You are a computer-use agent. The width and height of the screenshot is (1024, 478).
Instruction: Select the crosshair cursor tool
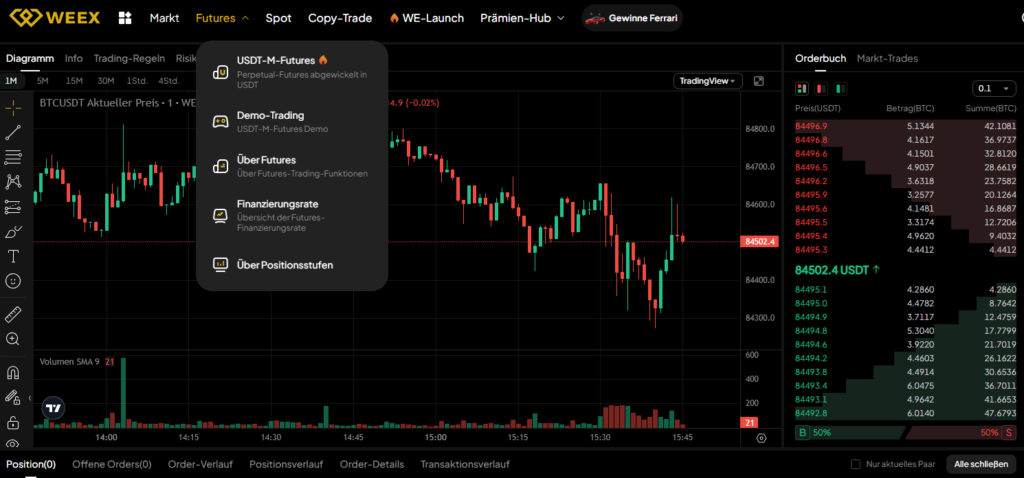pos(13,107)
